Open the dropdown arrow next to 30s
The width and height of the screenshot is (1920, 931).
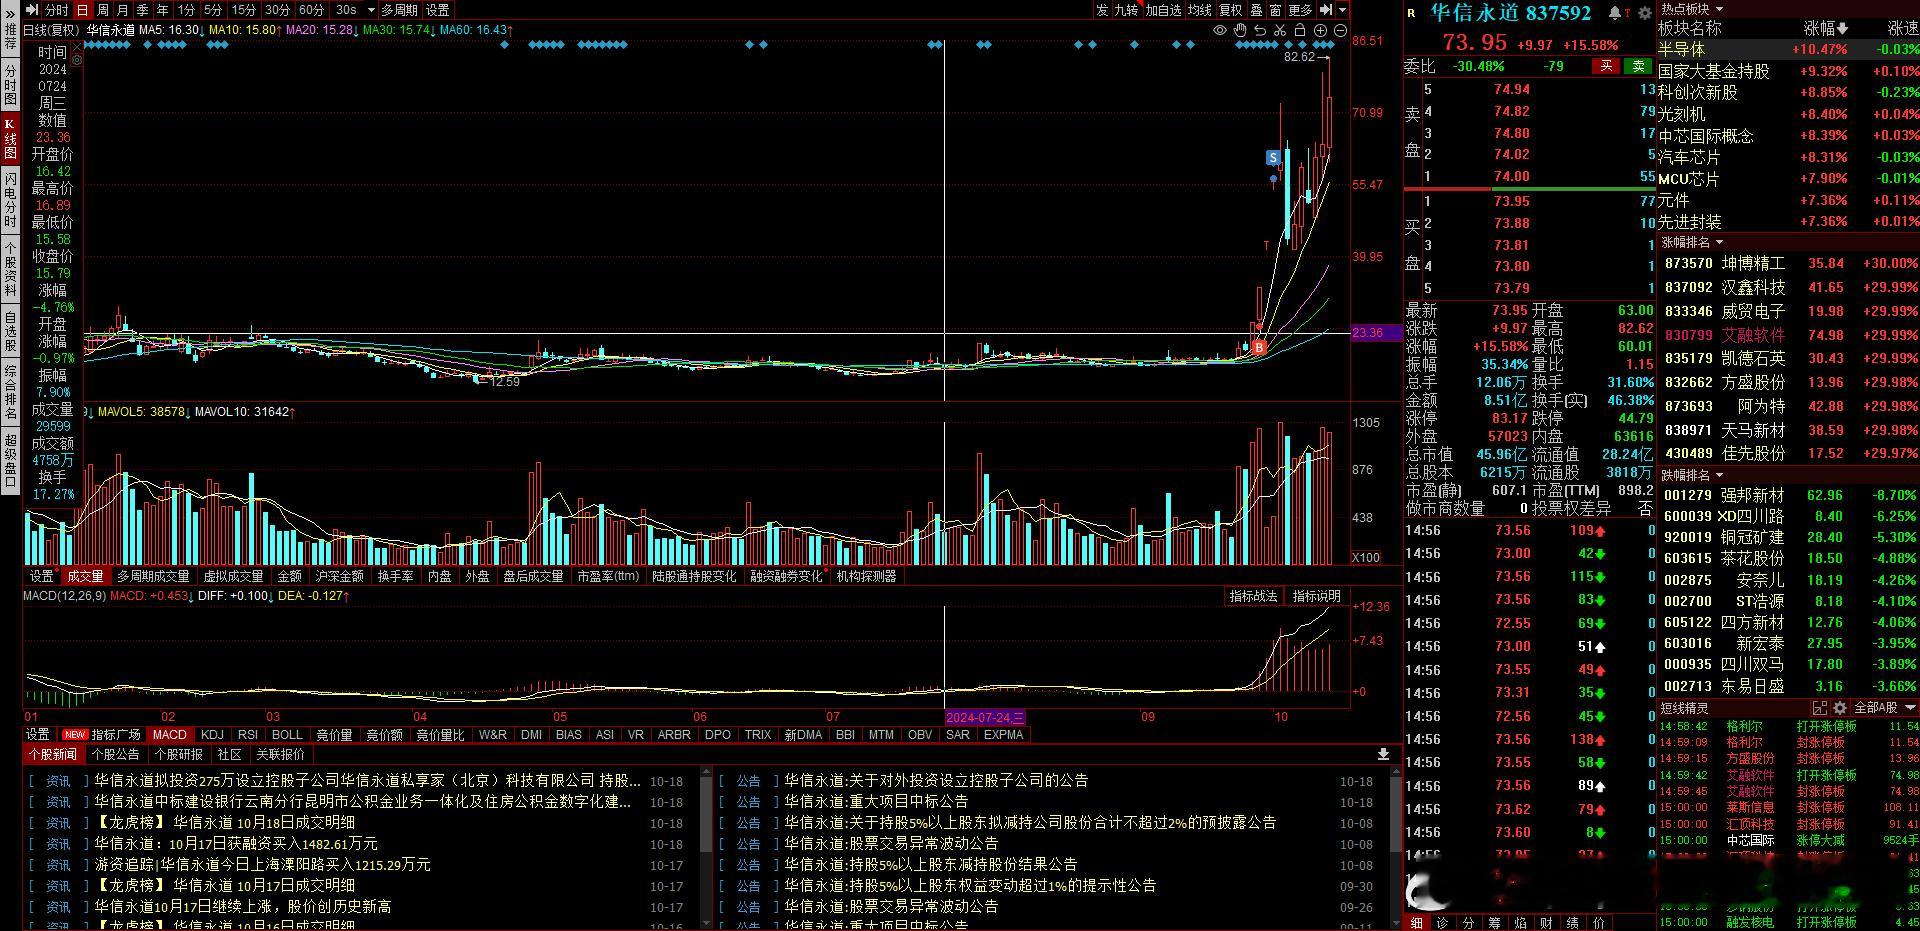click(371, 10)
